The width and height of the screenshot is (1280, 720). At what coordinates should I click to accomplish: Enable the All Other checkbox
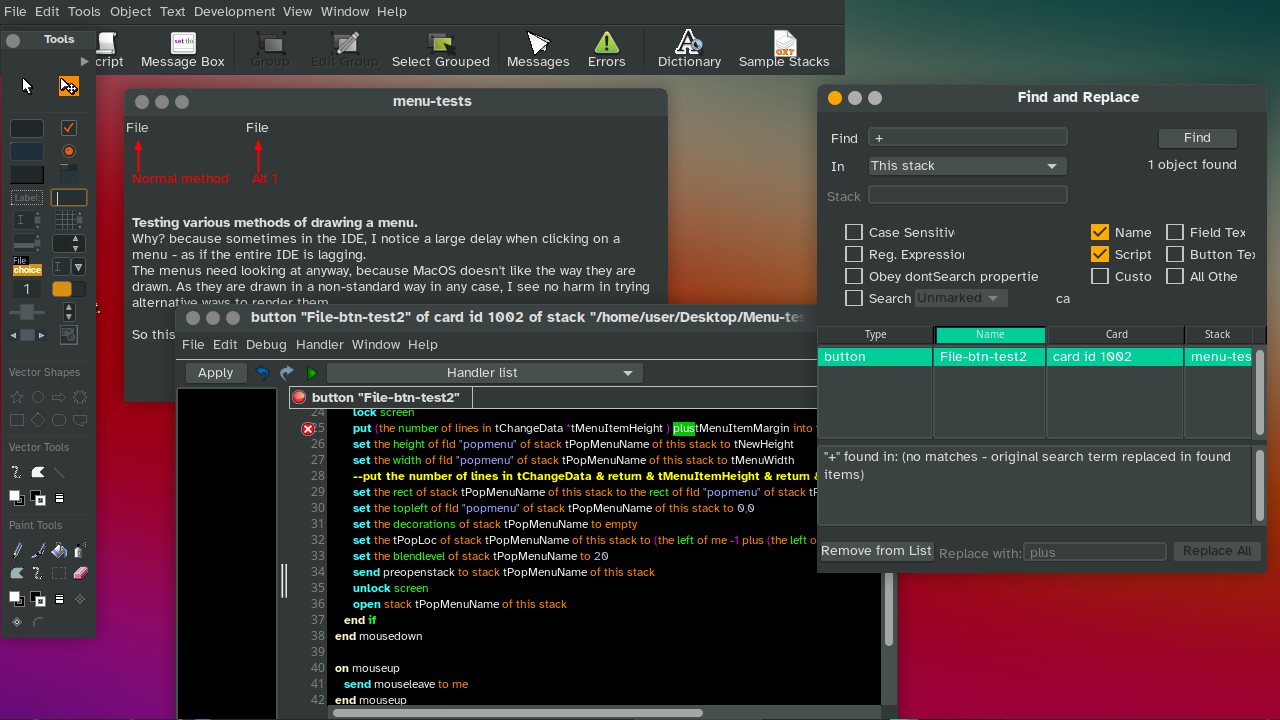1175,276
